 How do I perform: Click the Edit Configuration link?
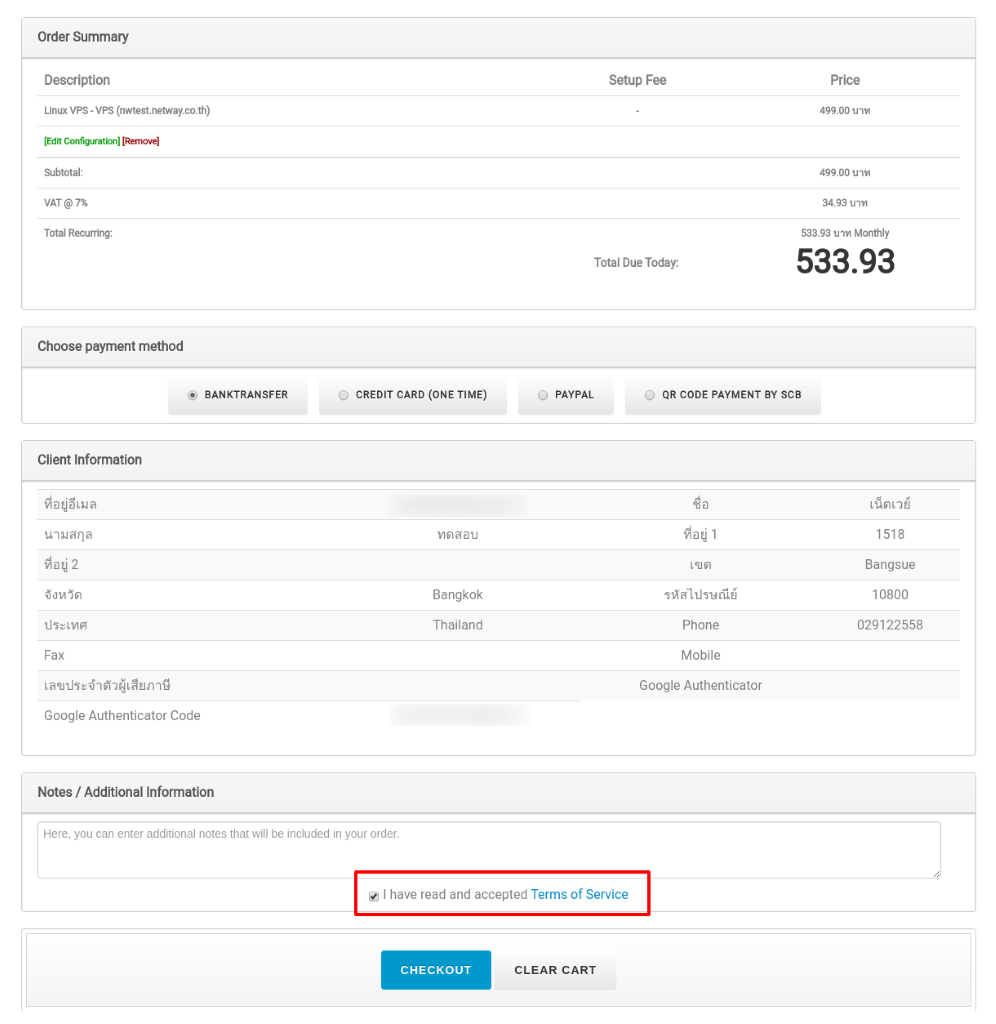click(81, 141)
